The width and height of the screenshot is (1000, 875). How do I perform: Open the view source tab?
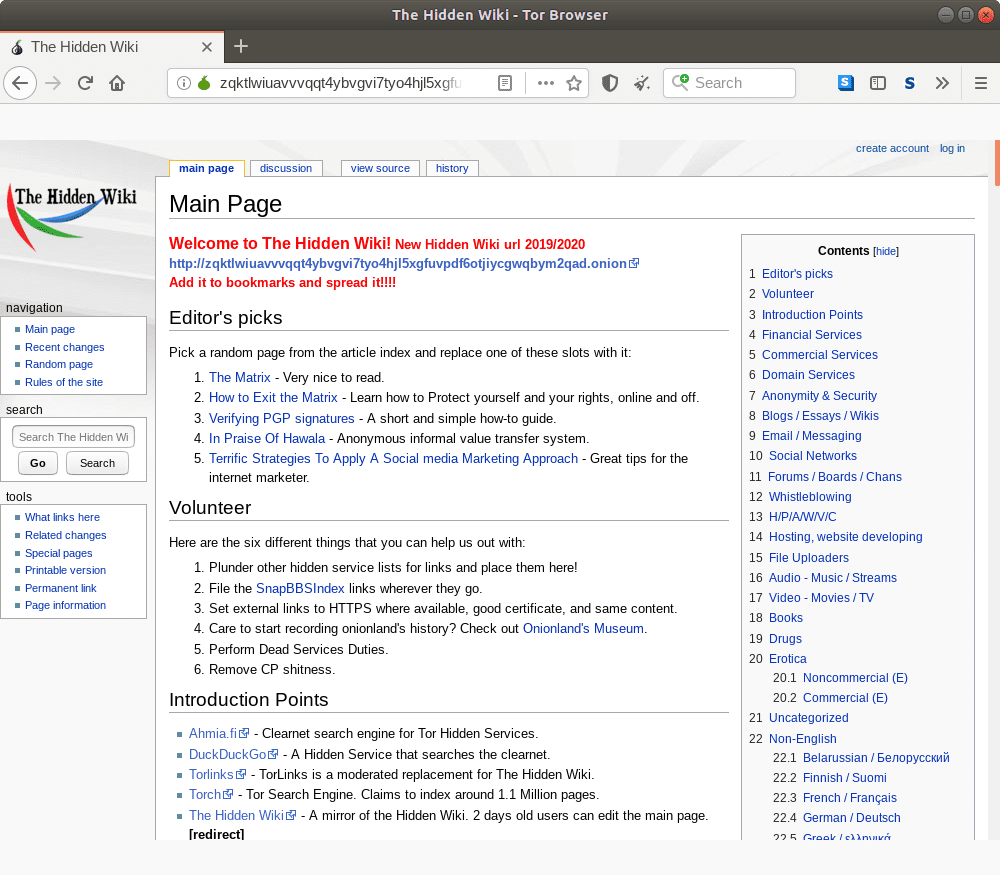[x=380, y=168]
